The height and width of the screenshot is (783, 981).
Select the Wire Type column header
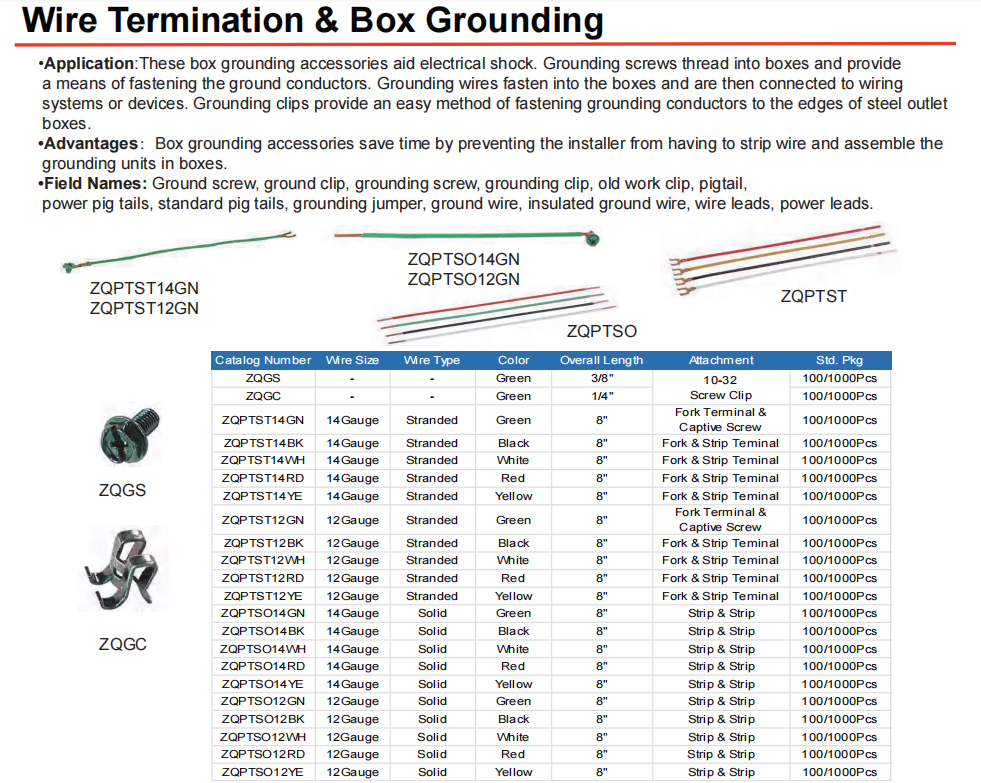[x=432, y=360]
